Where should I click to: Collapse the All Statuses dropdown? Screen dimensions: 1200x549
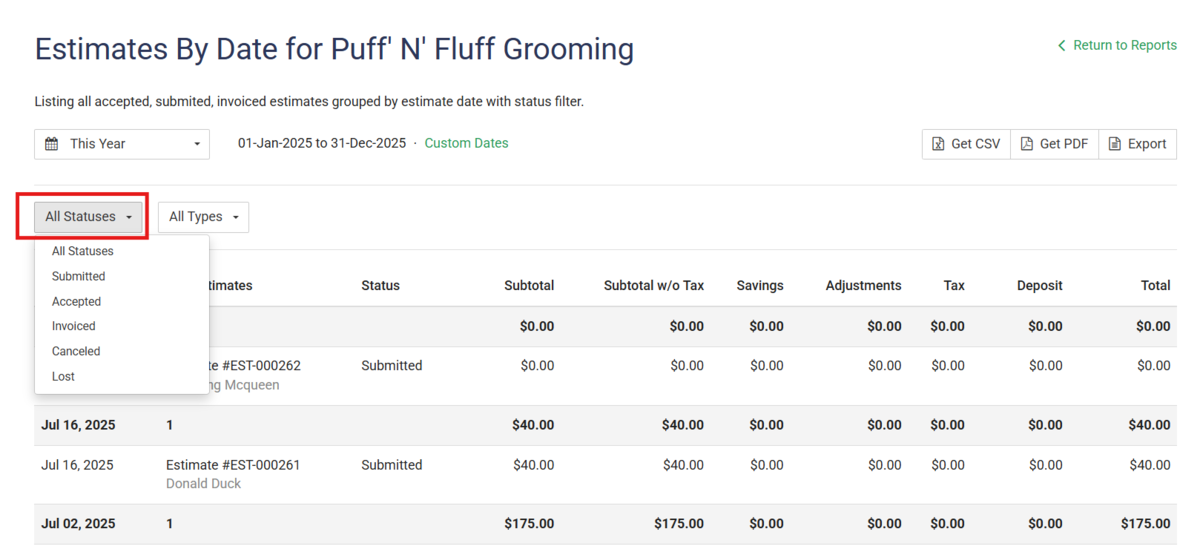click(88, 217)
